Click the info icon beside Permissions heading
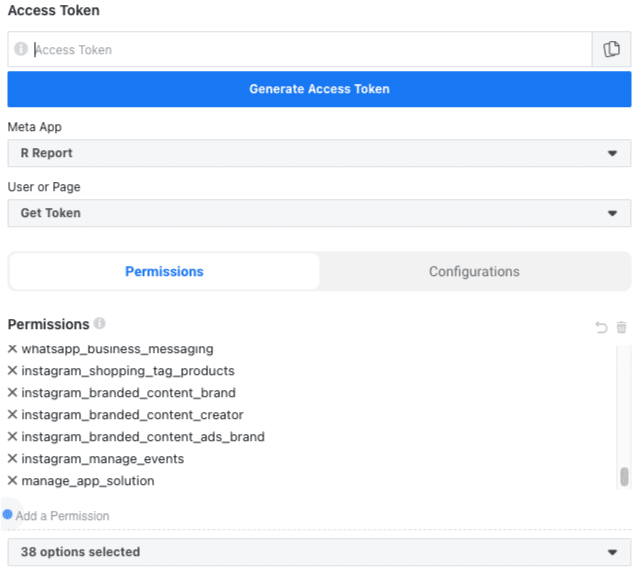This screenshot has height=581, width=643. pos(99,324)
